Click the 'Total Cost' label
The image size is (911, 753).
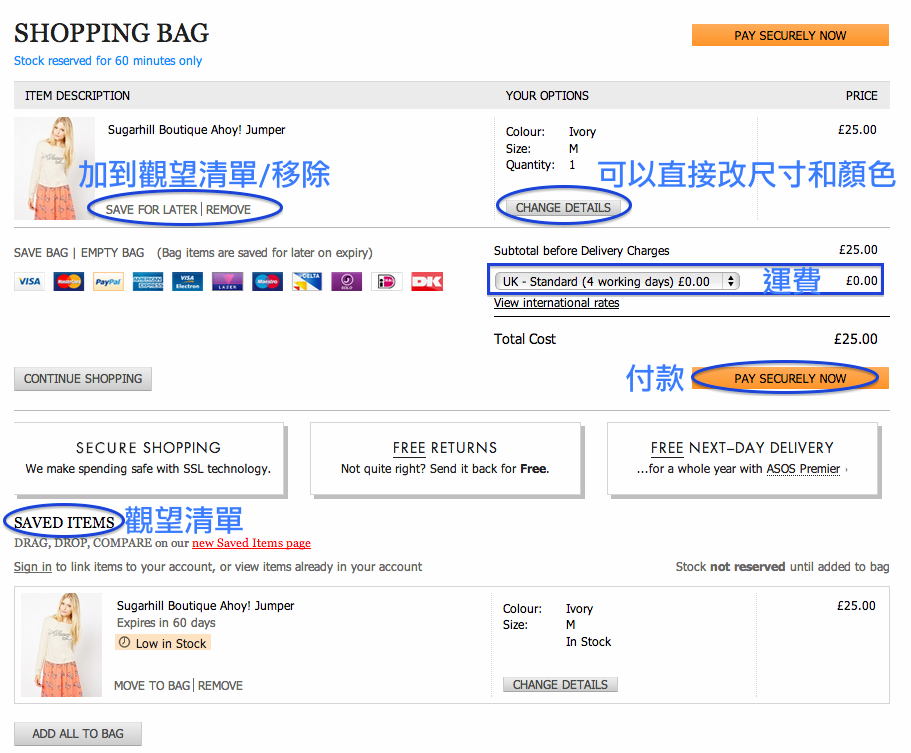pos(525,339)
